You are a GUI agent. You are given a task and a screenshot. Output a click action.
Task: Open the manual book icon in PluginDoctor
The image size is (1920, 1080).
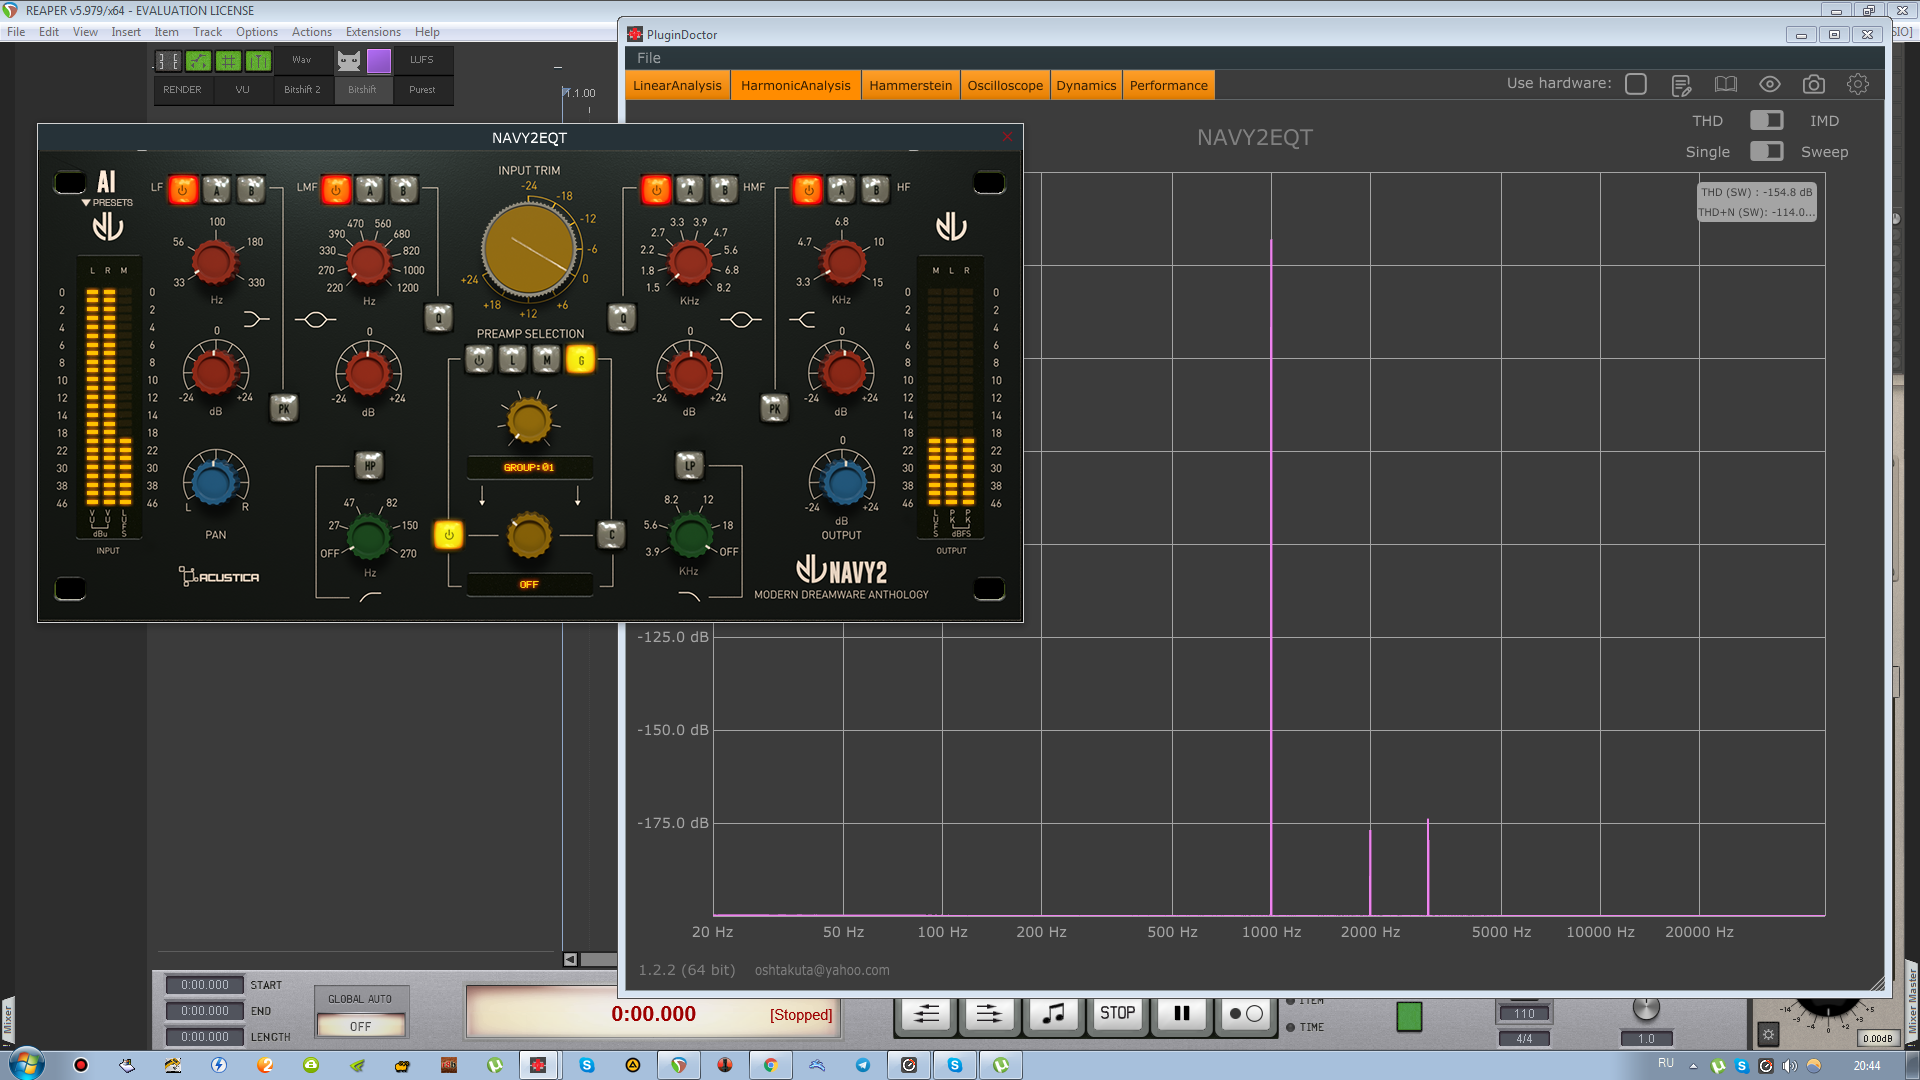(1726, 85)
